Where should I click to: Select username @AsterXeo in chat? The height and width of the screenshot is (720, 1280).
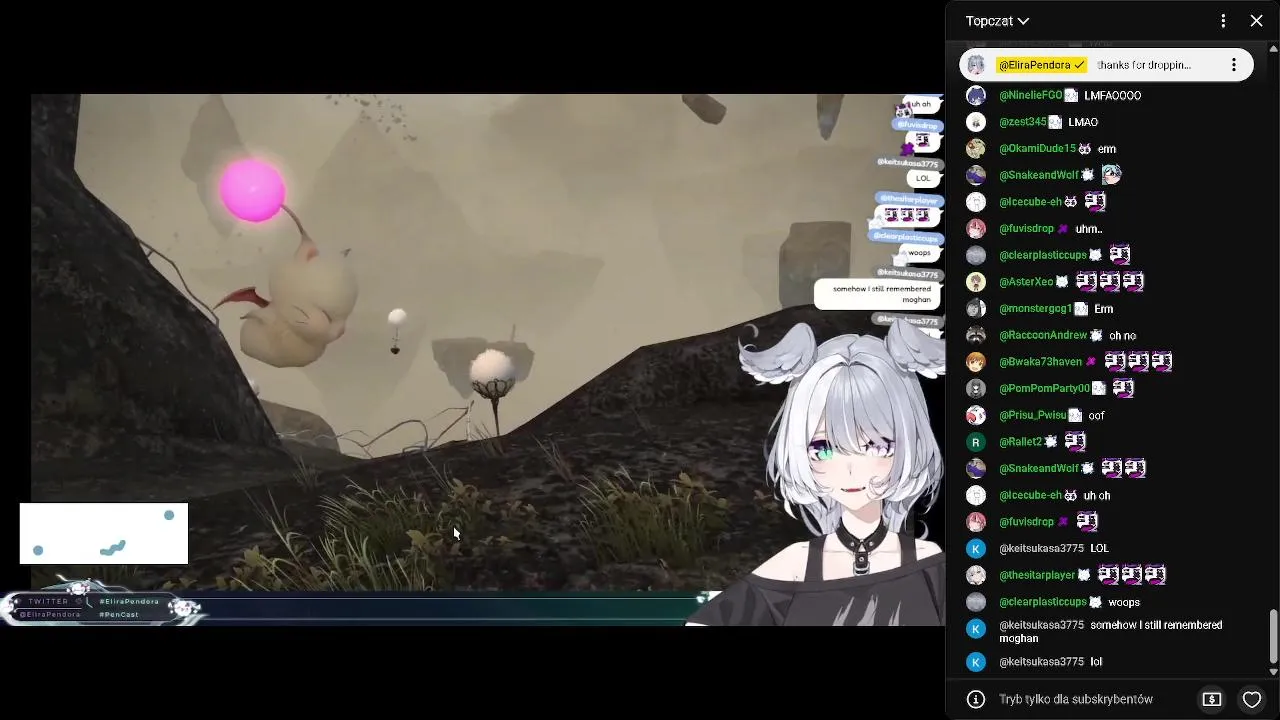[1026, 282]
